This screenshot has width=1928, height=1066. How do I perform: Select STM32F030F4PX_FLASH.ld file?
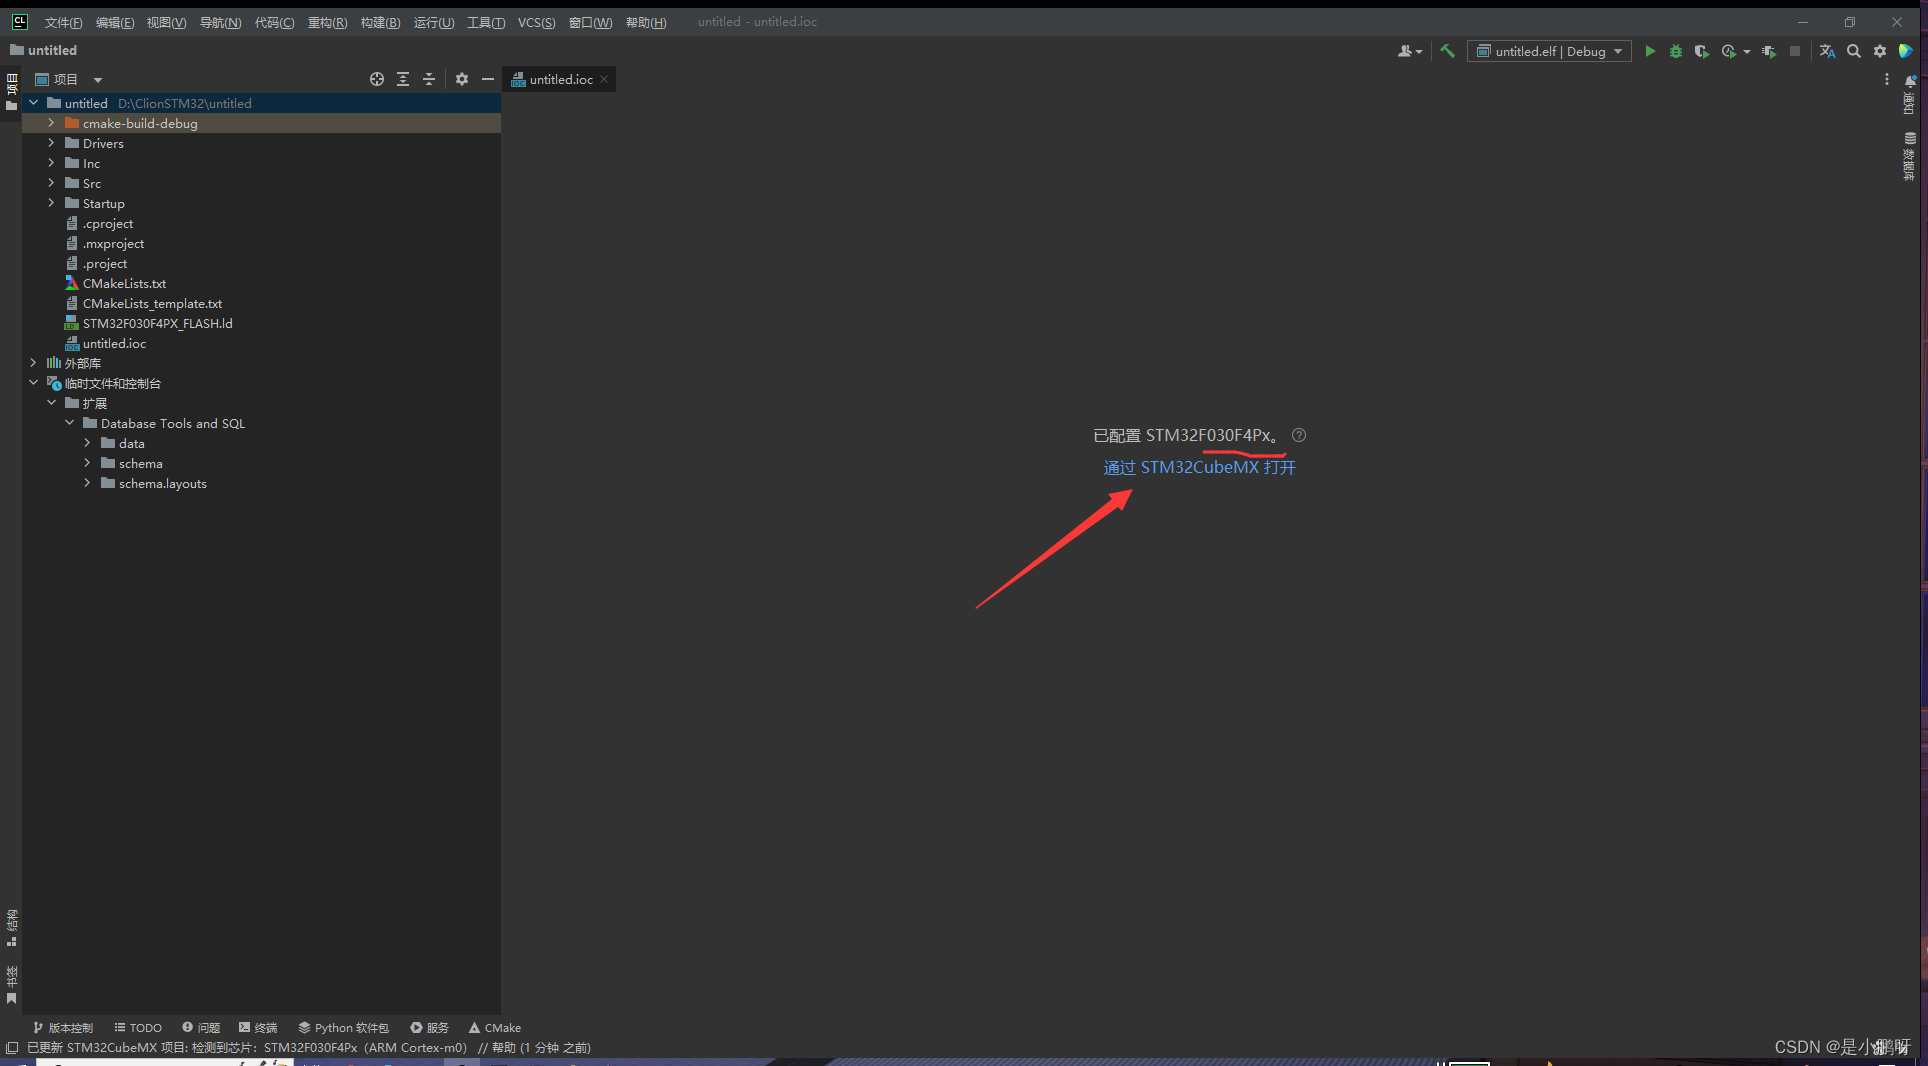(157, 323)
